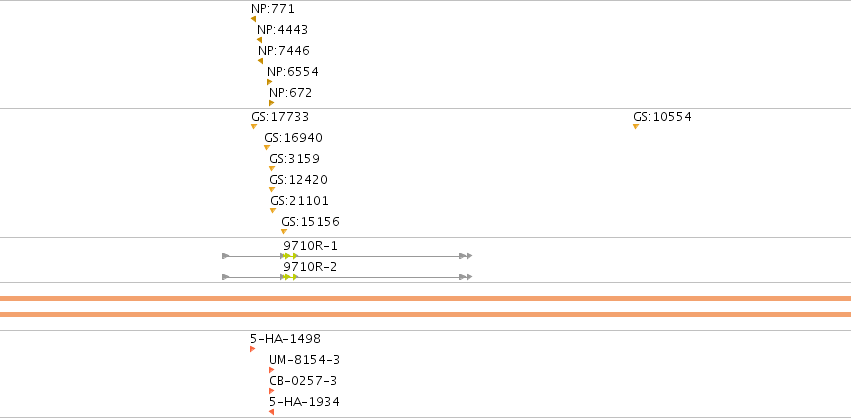Click the leftmost gray arrow of 9710R-2
The width and height of the screenshot is (851, 418).
click(x=226, y=277)
